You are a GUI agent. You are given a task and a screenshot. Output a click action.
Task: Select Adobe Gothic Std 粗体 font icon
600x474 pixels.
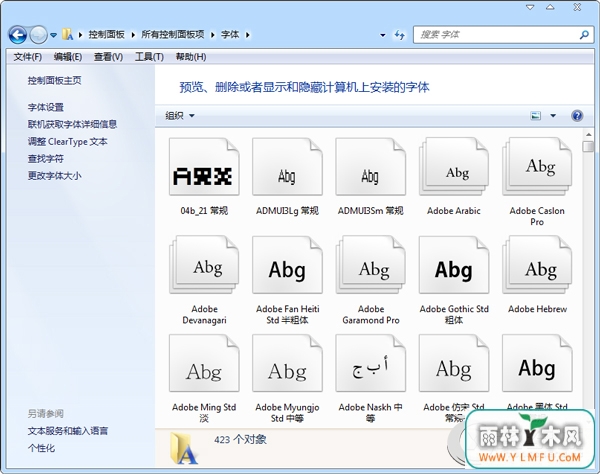pos(454,265)
